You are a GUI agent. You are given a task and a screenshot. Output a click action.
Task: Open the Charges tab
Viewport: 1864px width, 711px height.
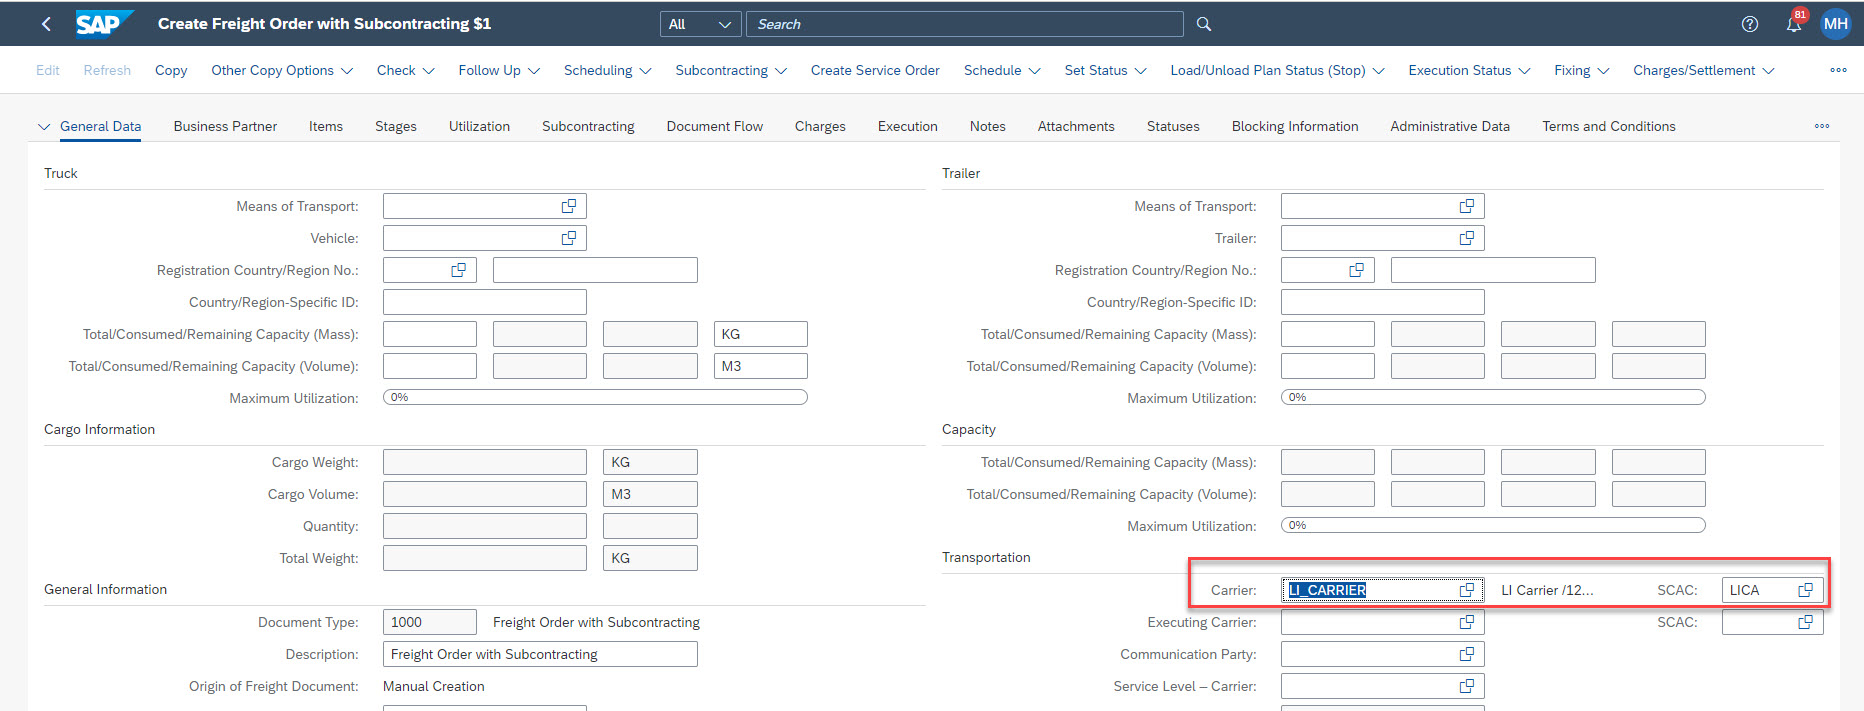point(820,126)
